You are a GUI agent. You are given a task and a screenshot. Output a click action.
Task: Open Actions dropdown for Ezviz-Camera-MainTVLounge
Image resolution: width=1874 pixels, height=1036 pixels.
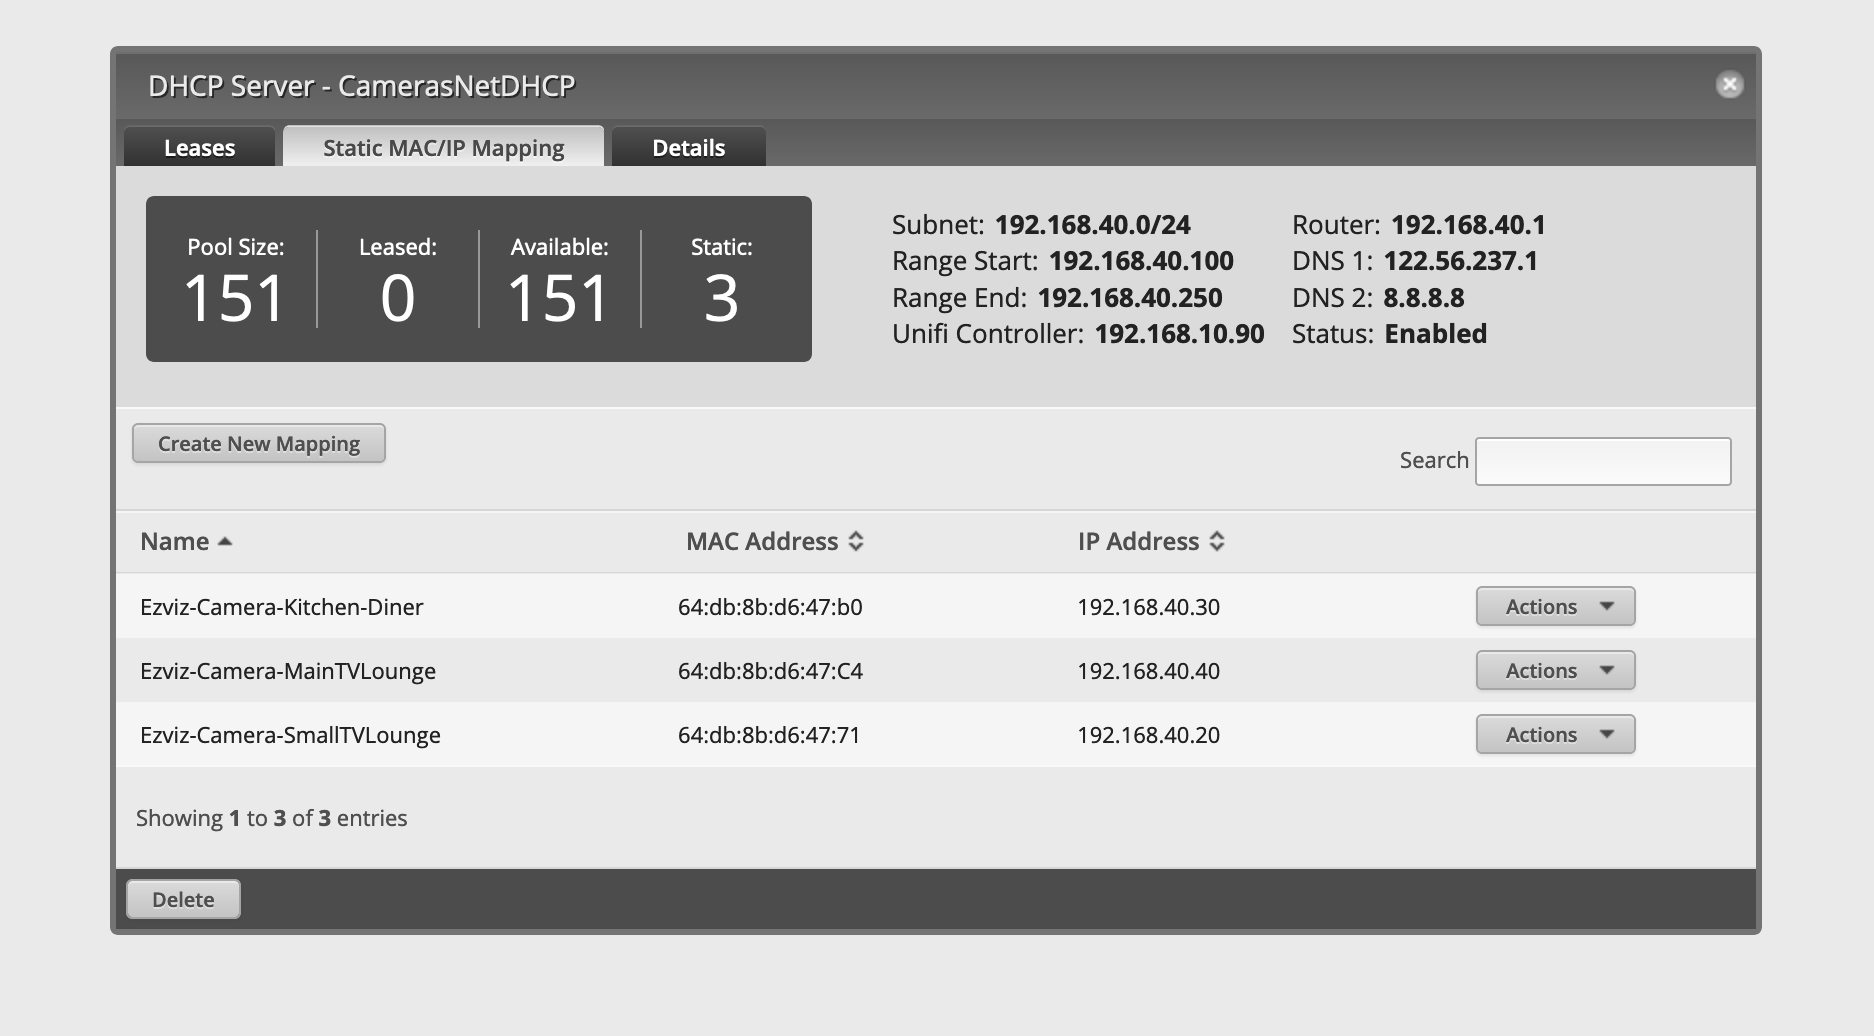point(1555,670)
